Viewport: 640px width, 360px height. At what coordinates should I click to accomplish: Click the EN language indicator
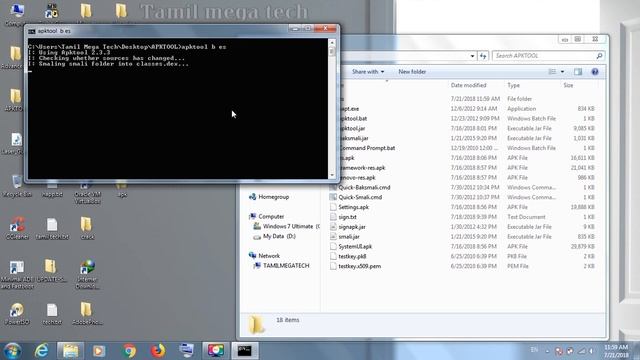tap(534, 350)
